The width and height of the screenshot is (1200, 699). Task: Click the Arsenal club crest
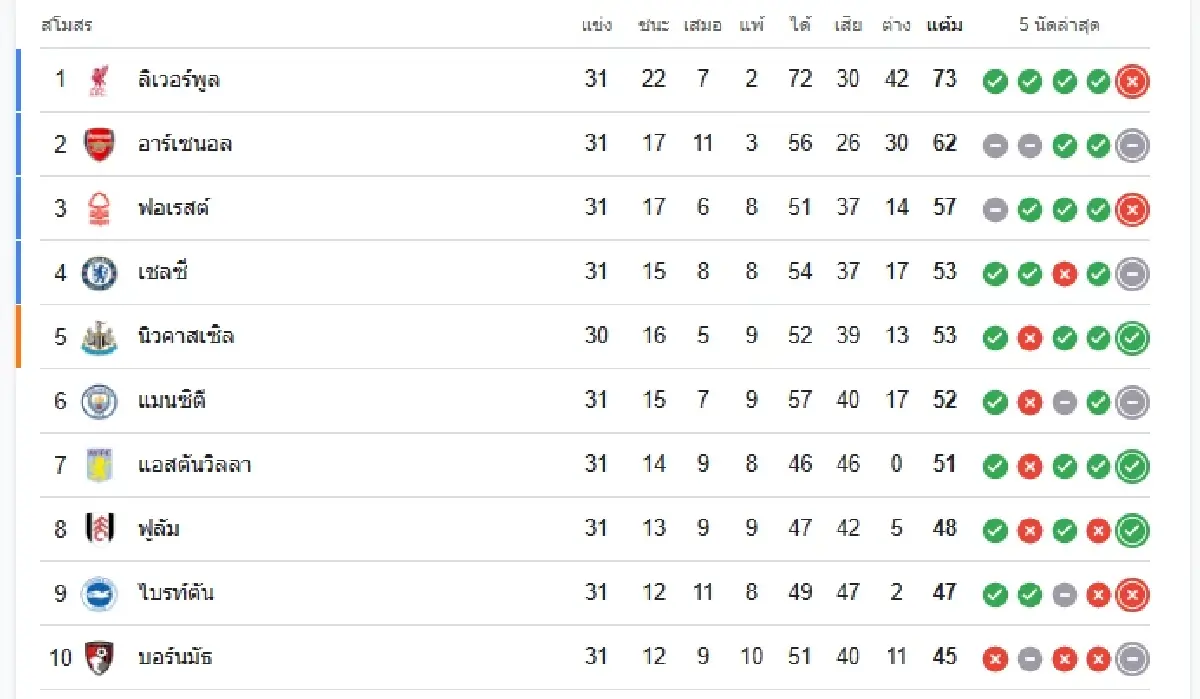[98, 144]
